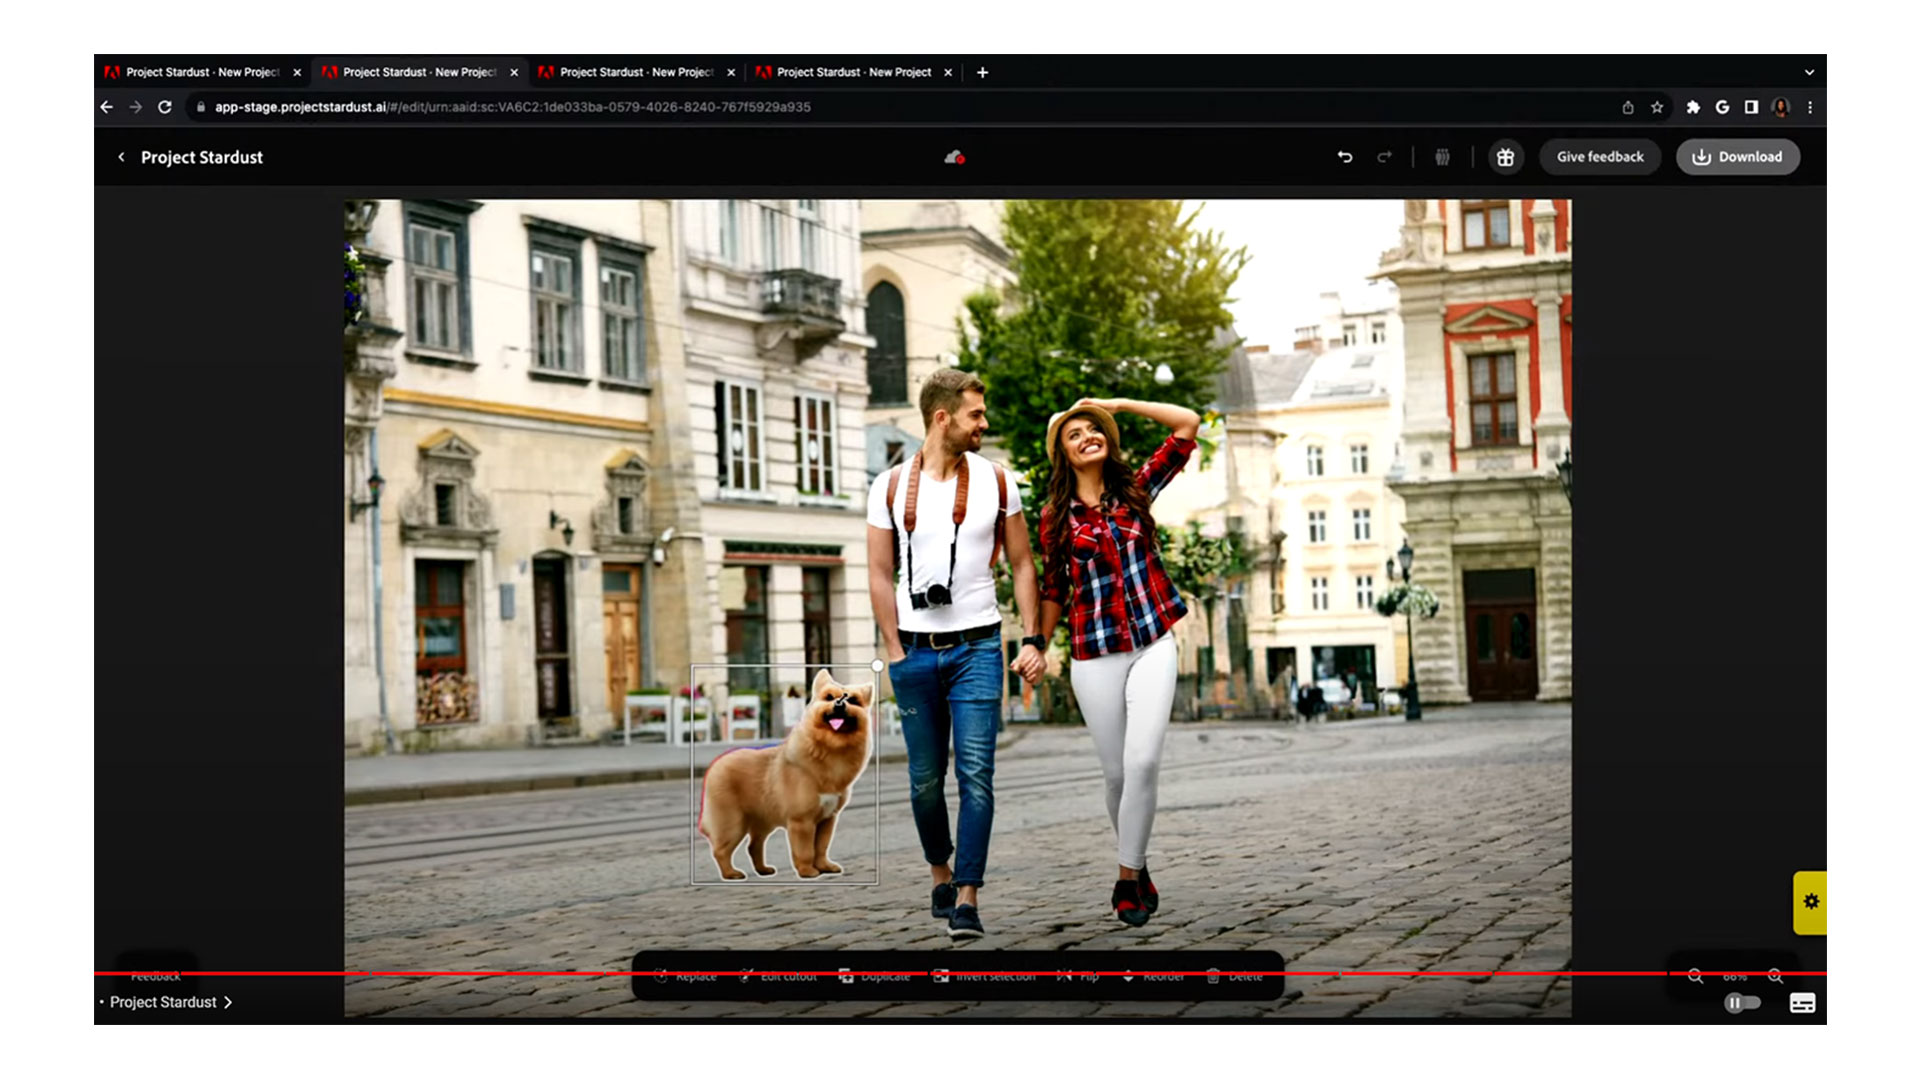1920x1080 pixels.
Task: Click the zoom in magnifier icon
Action: [1775, 976]
